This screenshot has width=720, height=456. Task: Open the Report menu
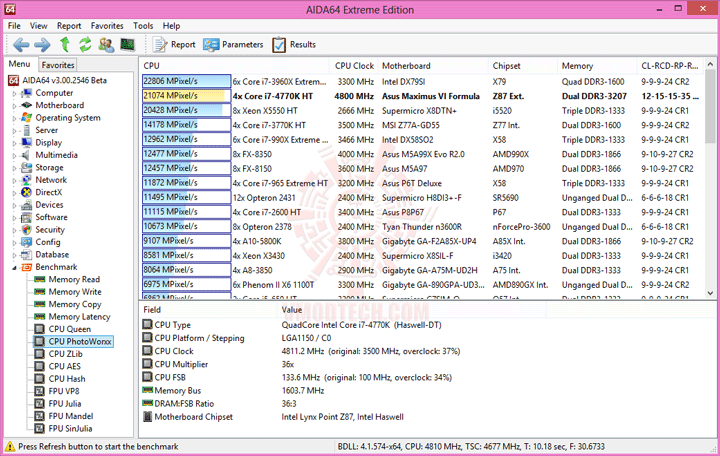click(69, 26)
